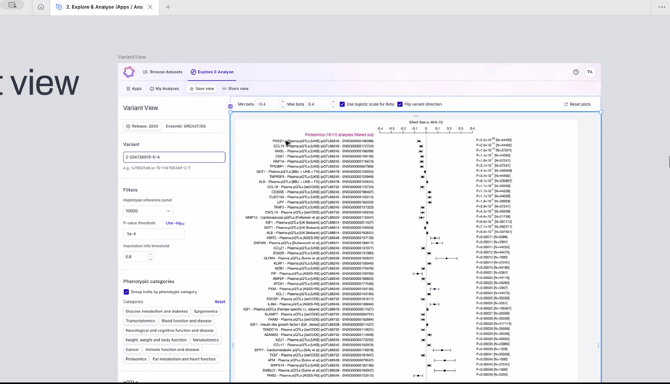Select the Proteomics category chip

click(136, 359)
